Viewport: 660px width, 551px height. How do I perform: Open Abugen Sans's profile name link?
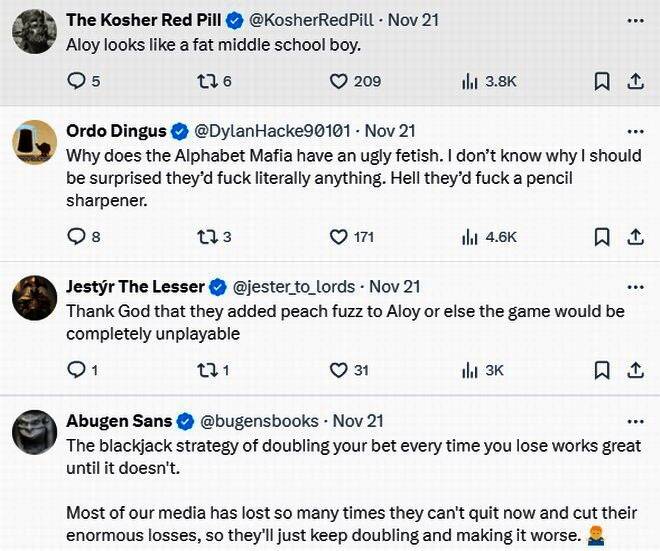[118, 421]
